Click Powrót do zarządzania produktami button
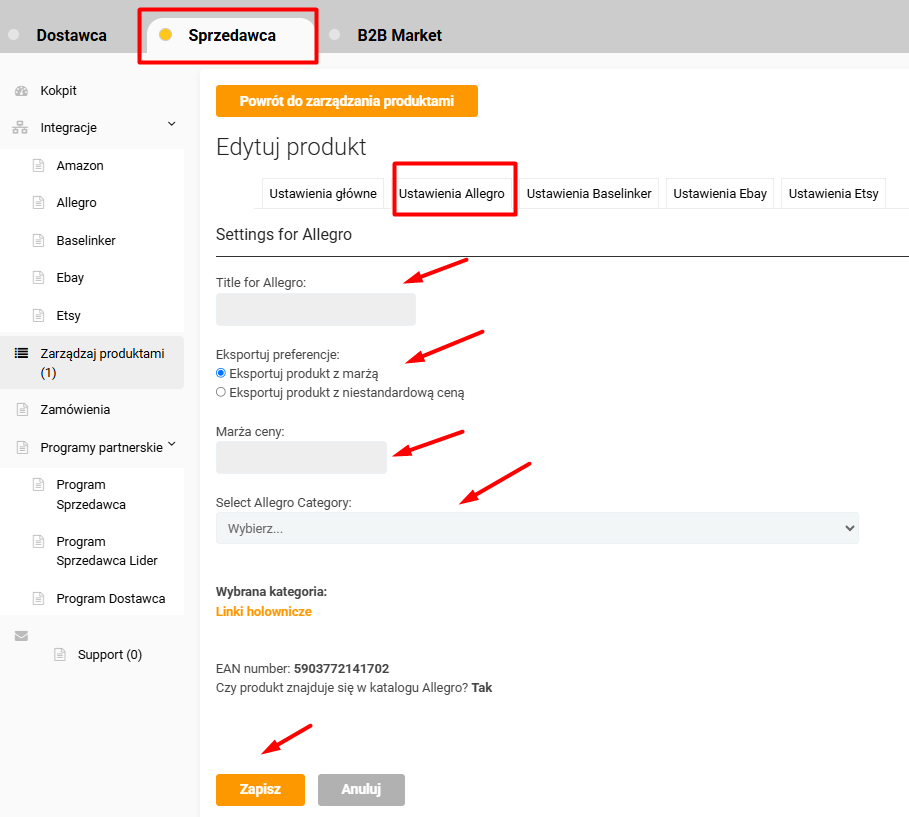Viewport: 909px width, 817px height. point(347,101)
